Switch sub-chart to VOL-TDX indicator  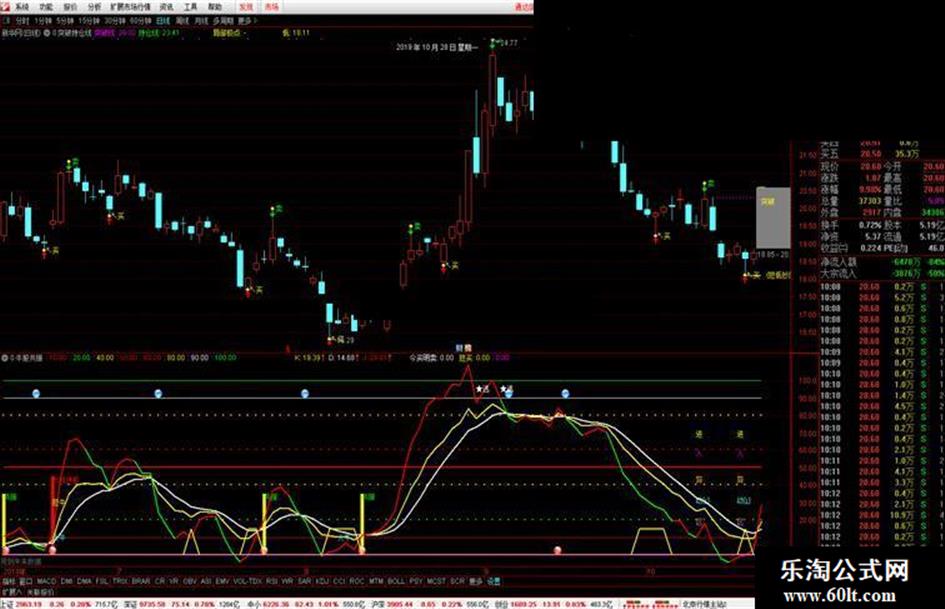248,581
